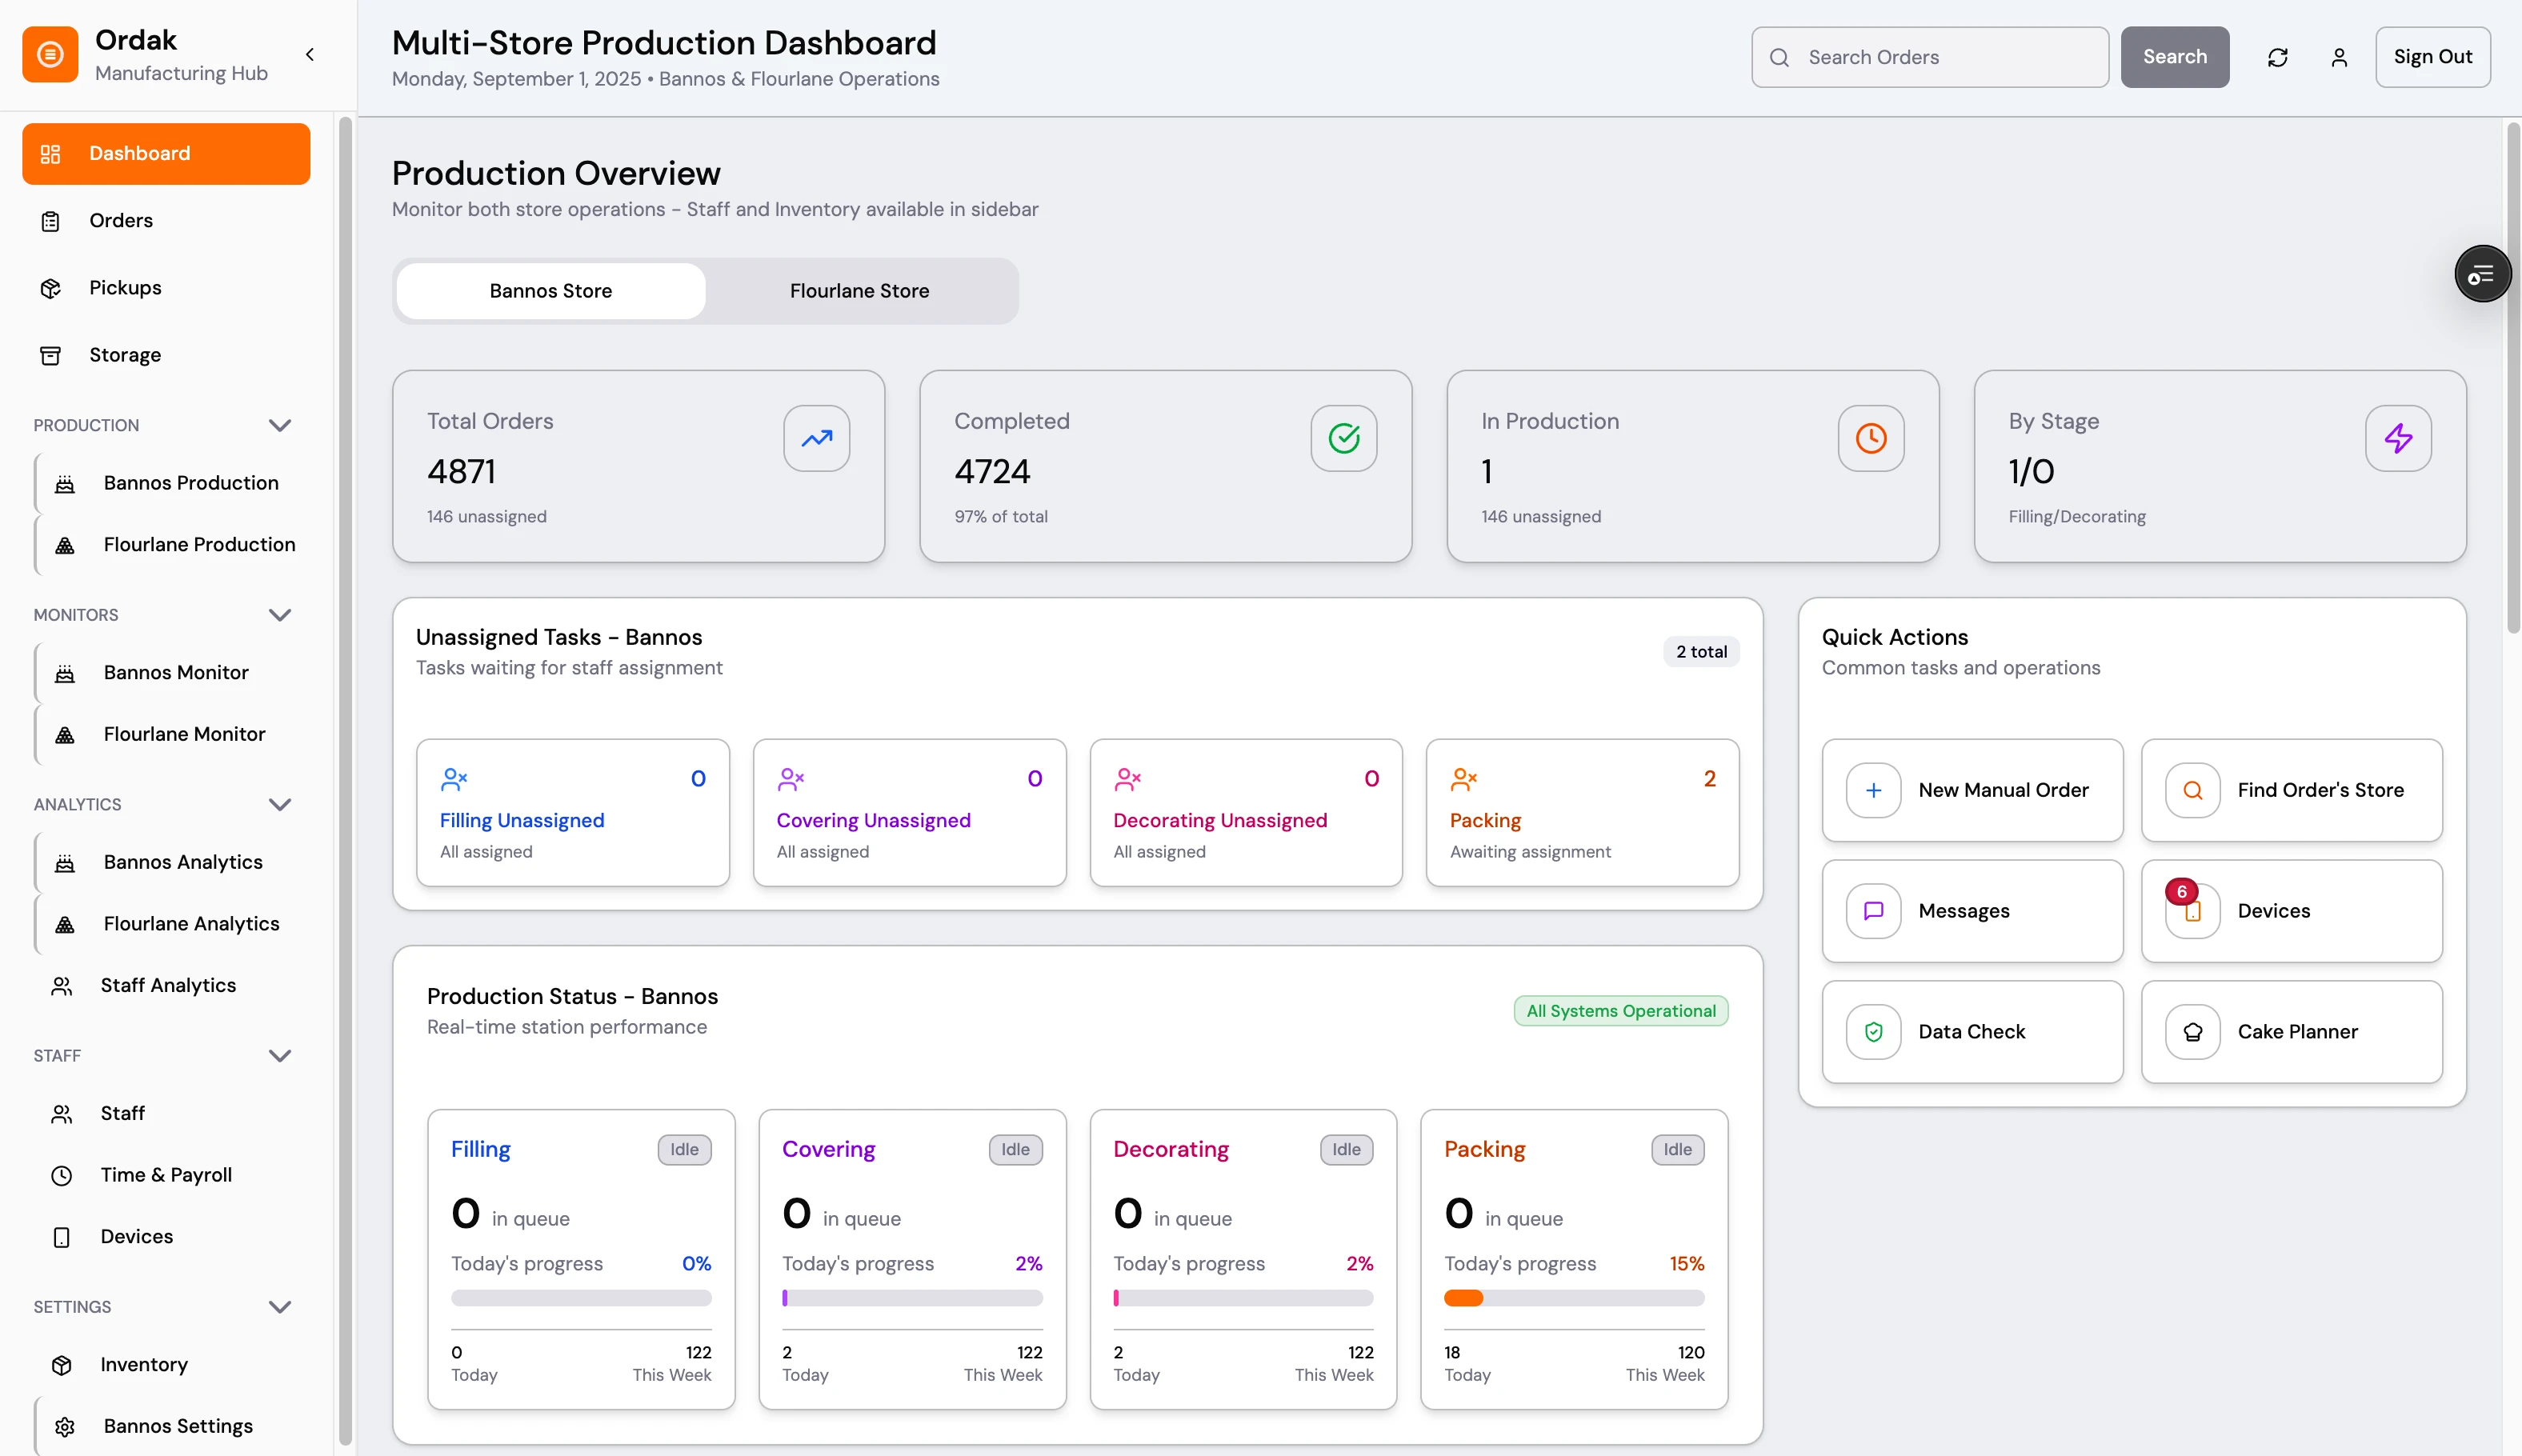
Task: Open the Filling Unassigned card
Action: (x=572, y=813)
